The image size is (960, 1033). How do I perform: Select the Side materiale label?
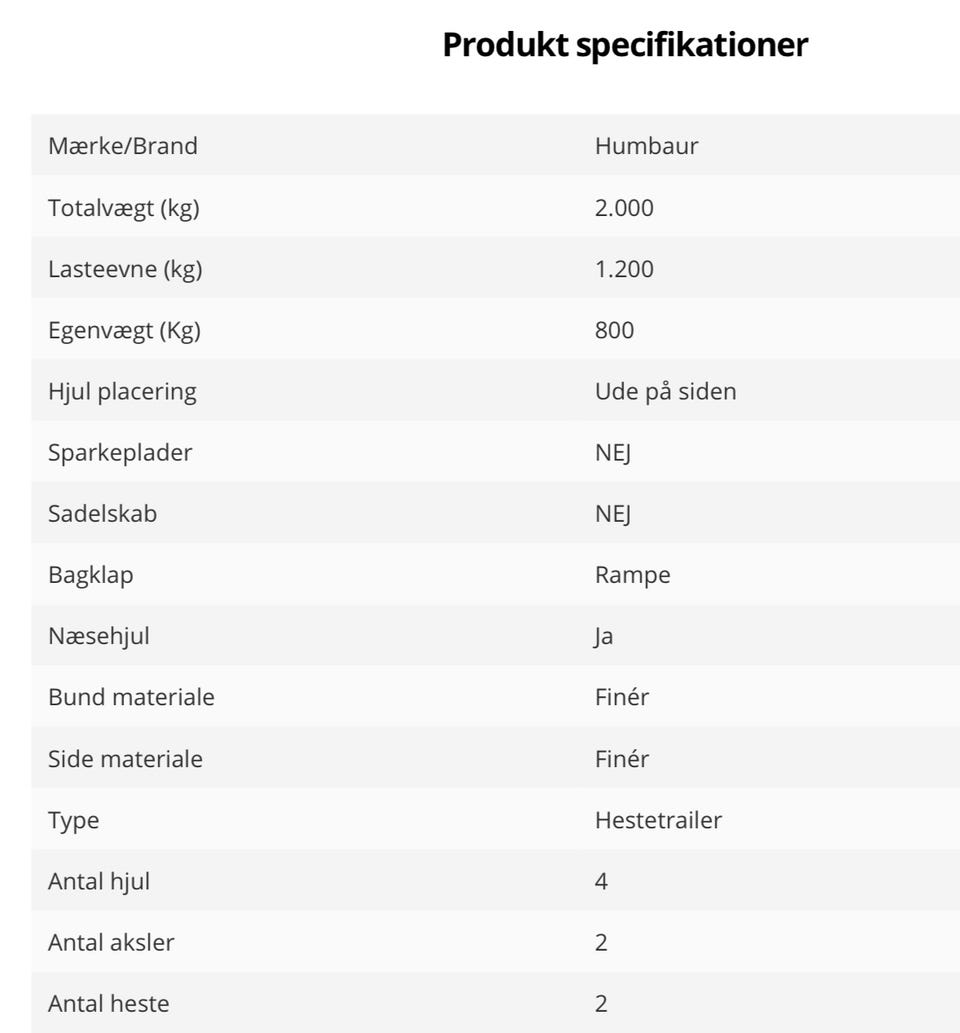[125, 759]
